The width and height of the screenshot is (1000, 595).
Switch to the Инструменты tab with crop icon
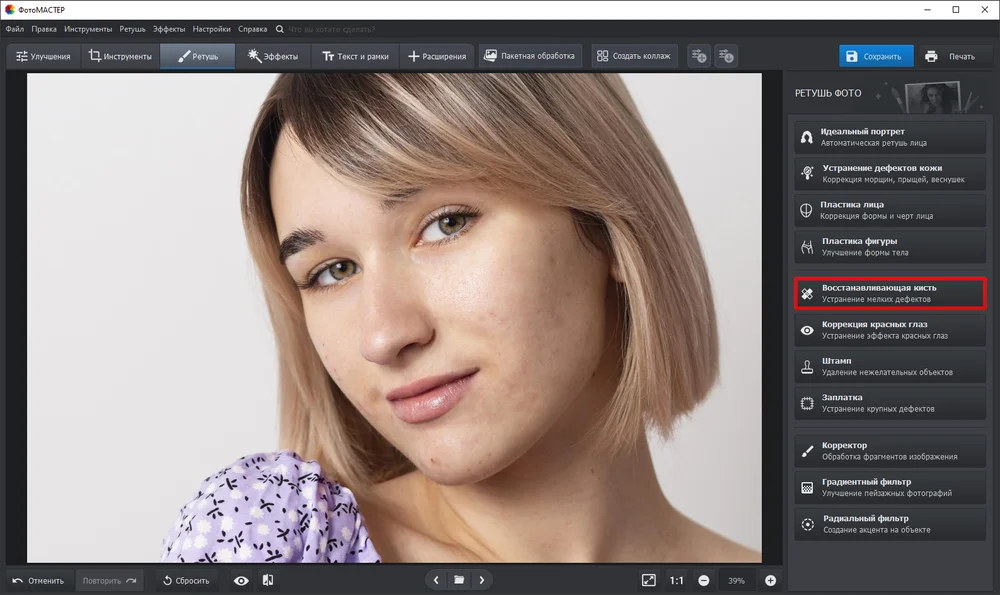[x=120, y=56]
